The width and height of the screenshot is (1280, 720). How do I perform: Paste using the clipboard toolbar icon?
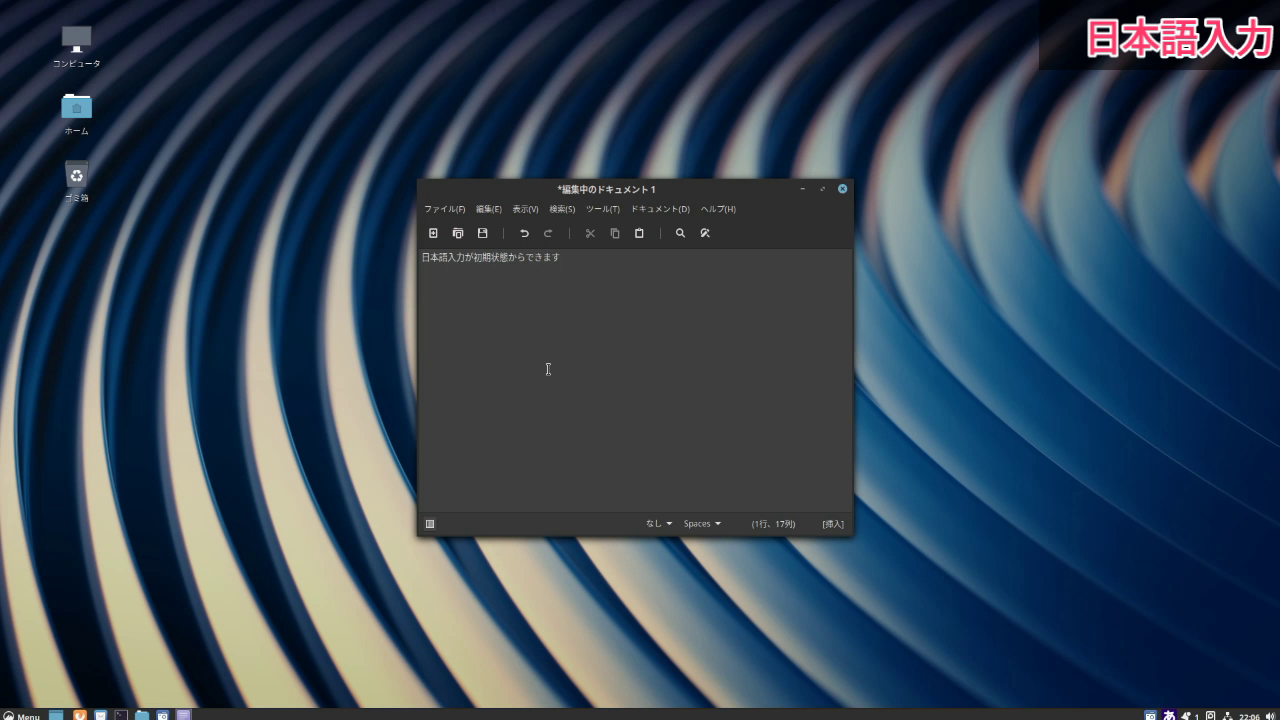point(639,233)
